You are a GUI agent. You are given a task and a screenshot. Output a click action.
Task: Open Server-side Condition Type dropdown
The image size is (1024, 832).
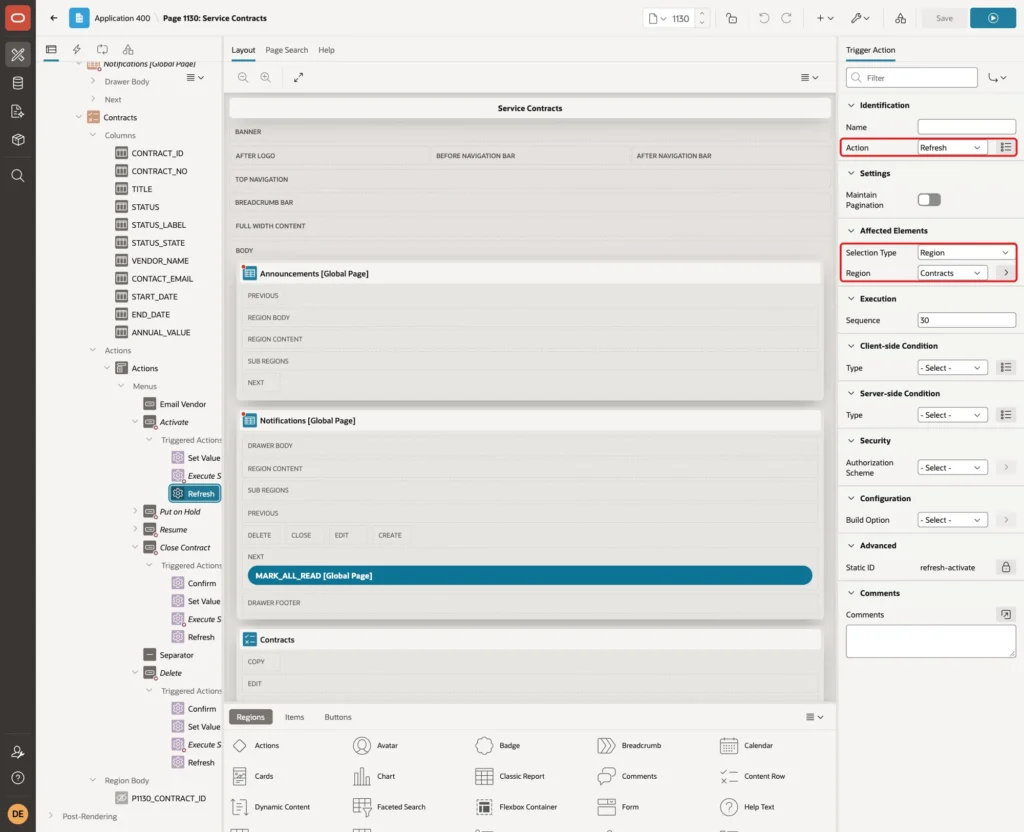coord(952,415)
